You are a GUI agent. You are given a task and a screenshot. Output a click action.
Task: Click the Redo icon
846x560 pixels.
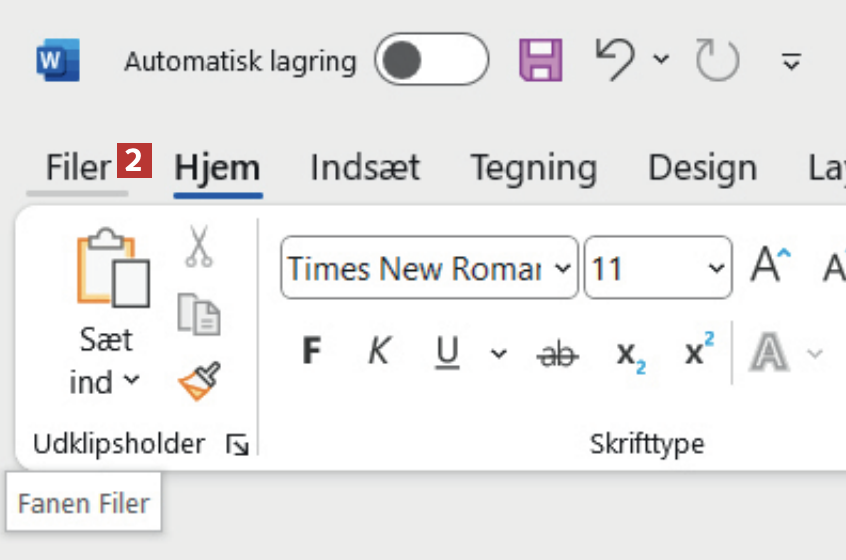[716, 61]
